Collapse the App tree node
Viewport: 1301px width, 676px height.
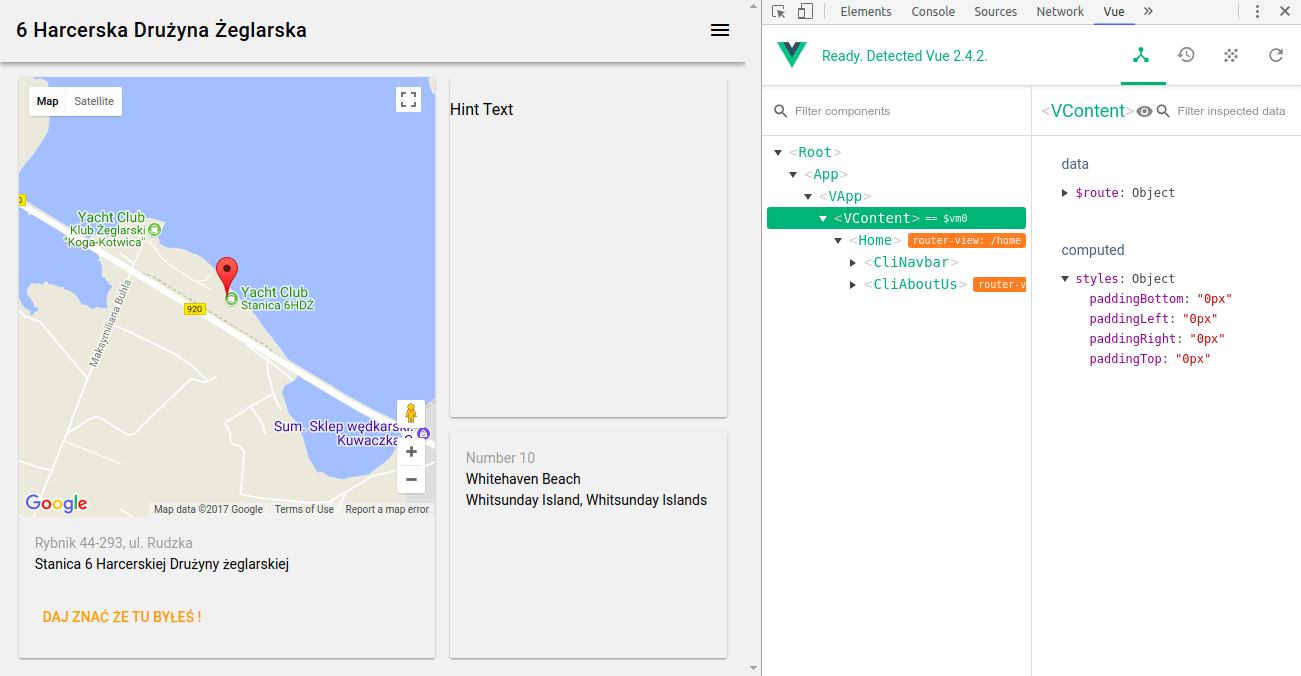click(x=793, y=174)
